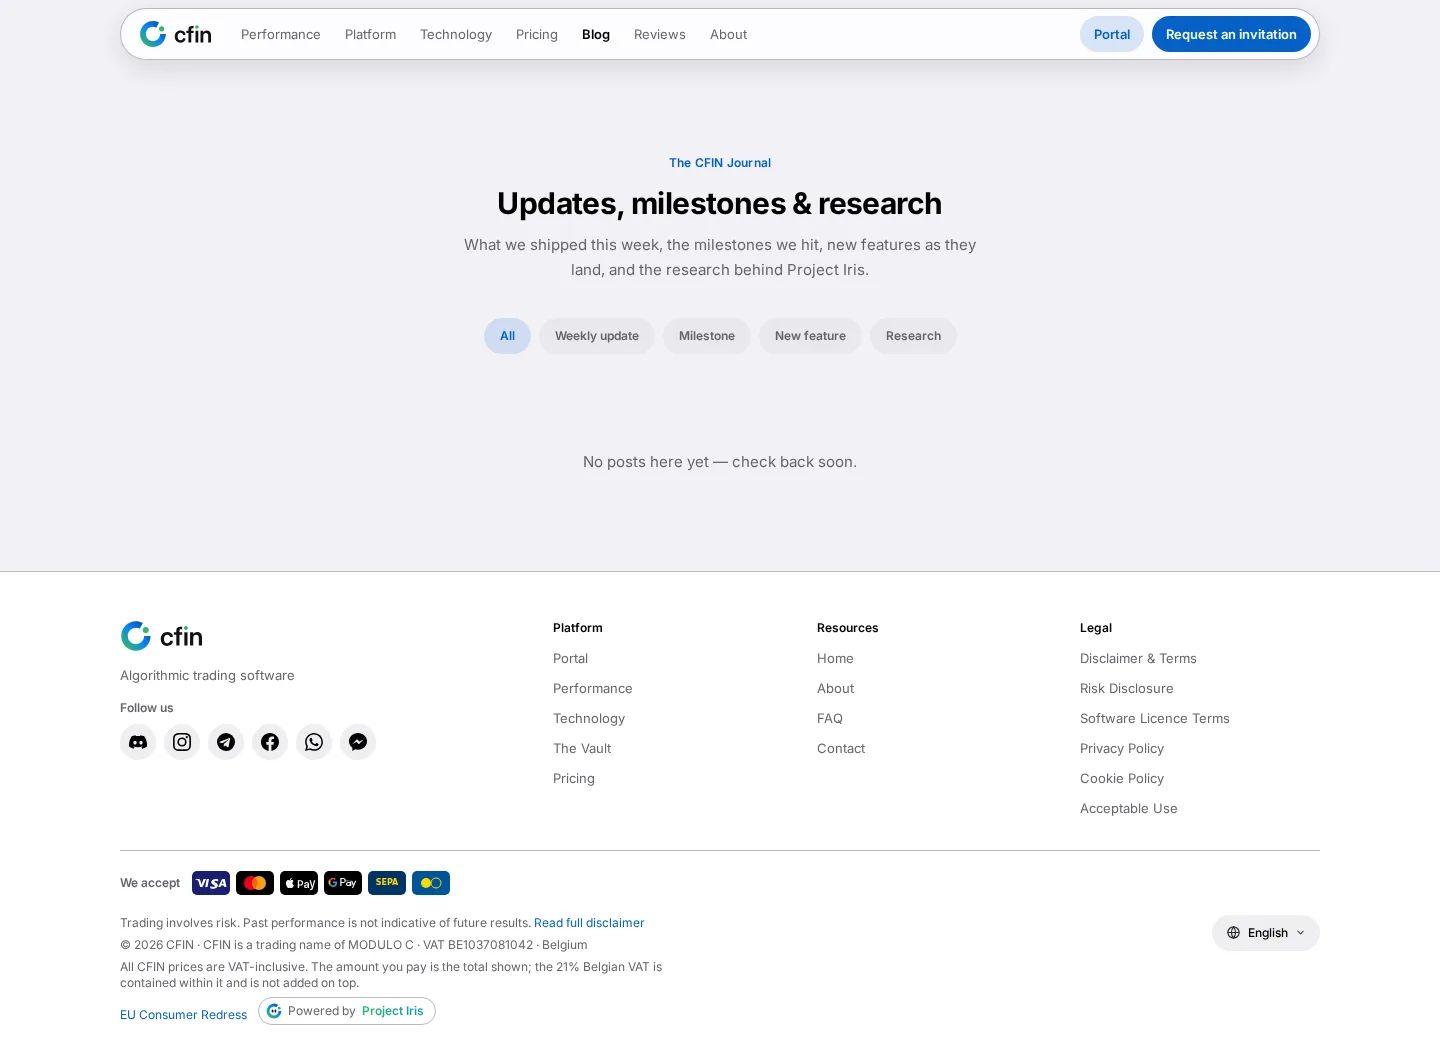The height and width of the screenshot is (1057, 1440).
Task: Select the All filter pill
Action: [507, 336]
